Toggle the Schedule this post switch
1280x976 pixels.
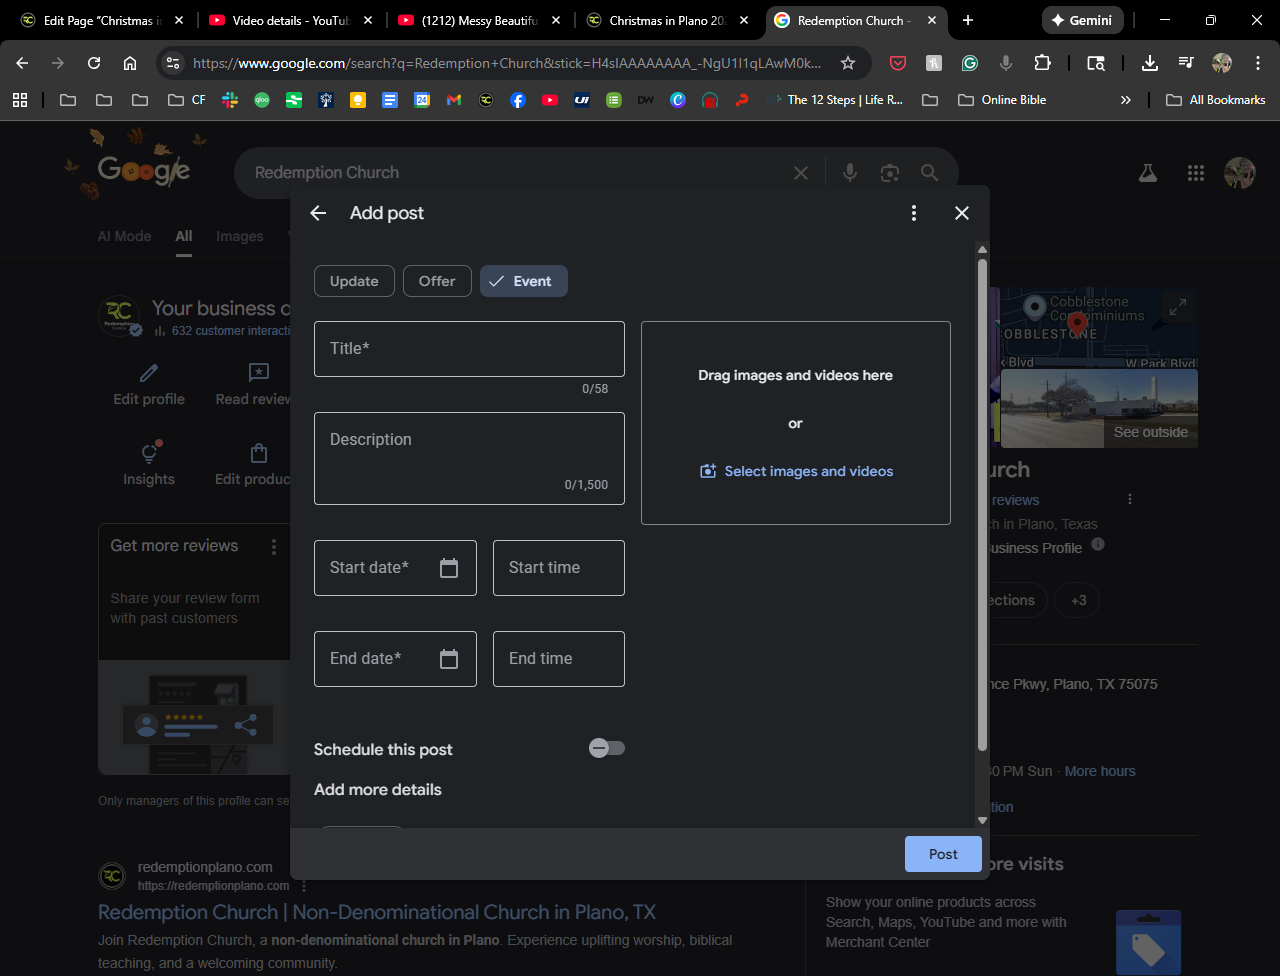click(x=607, y=748)
